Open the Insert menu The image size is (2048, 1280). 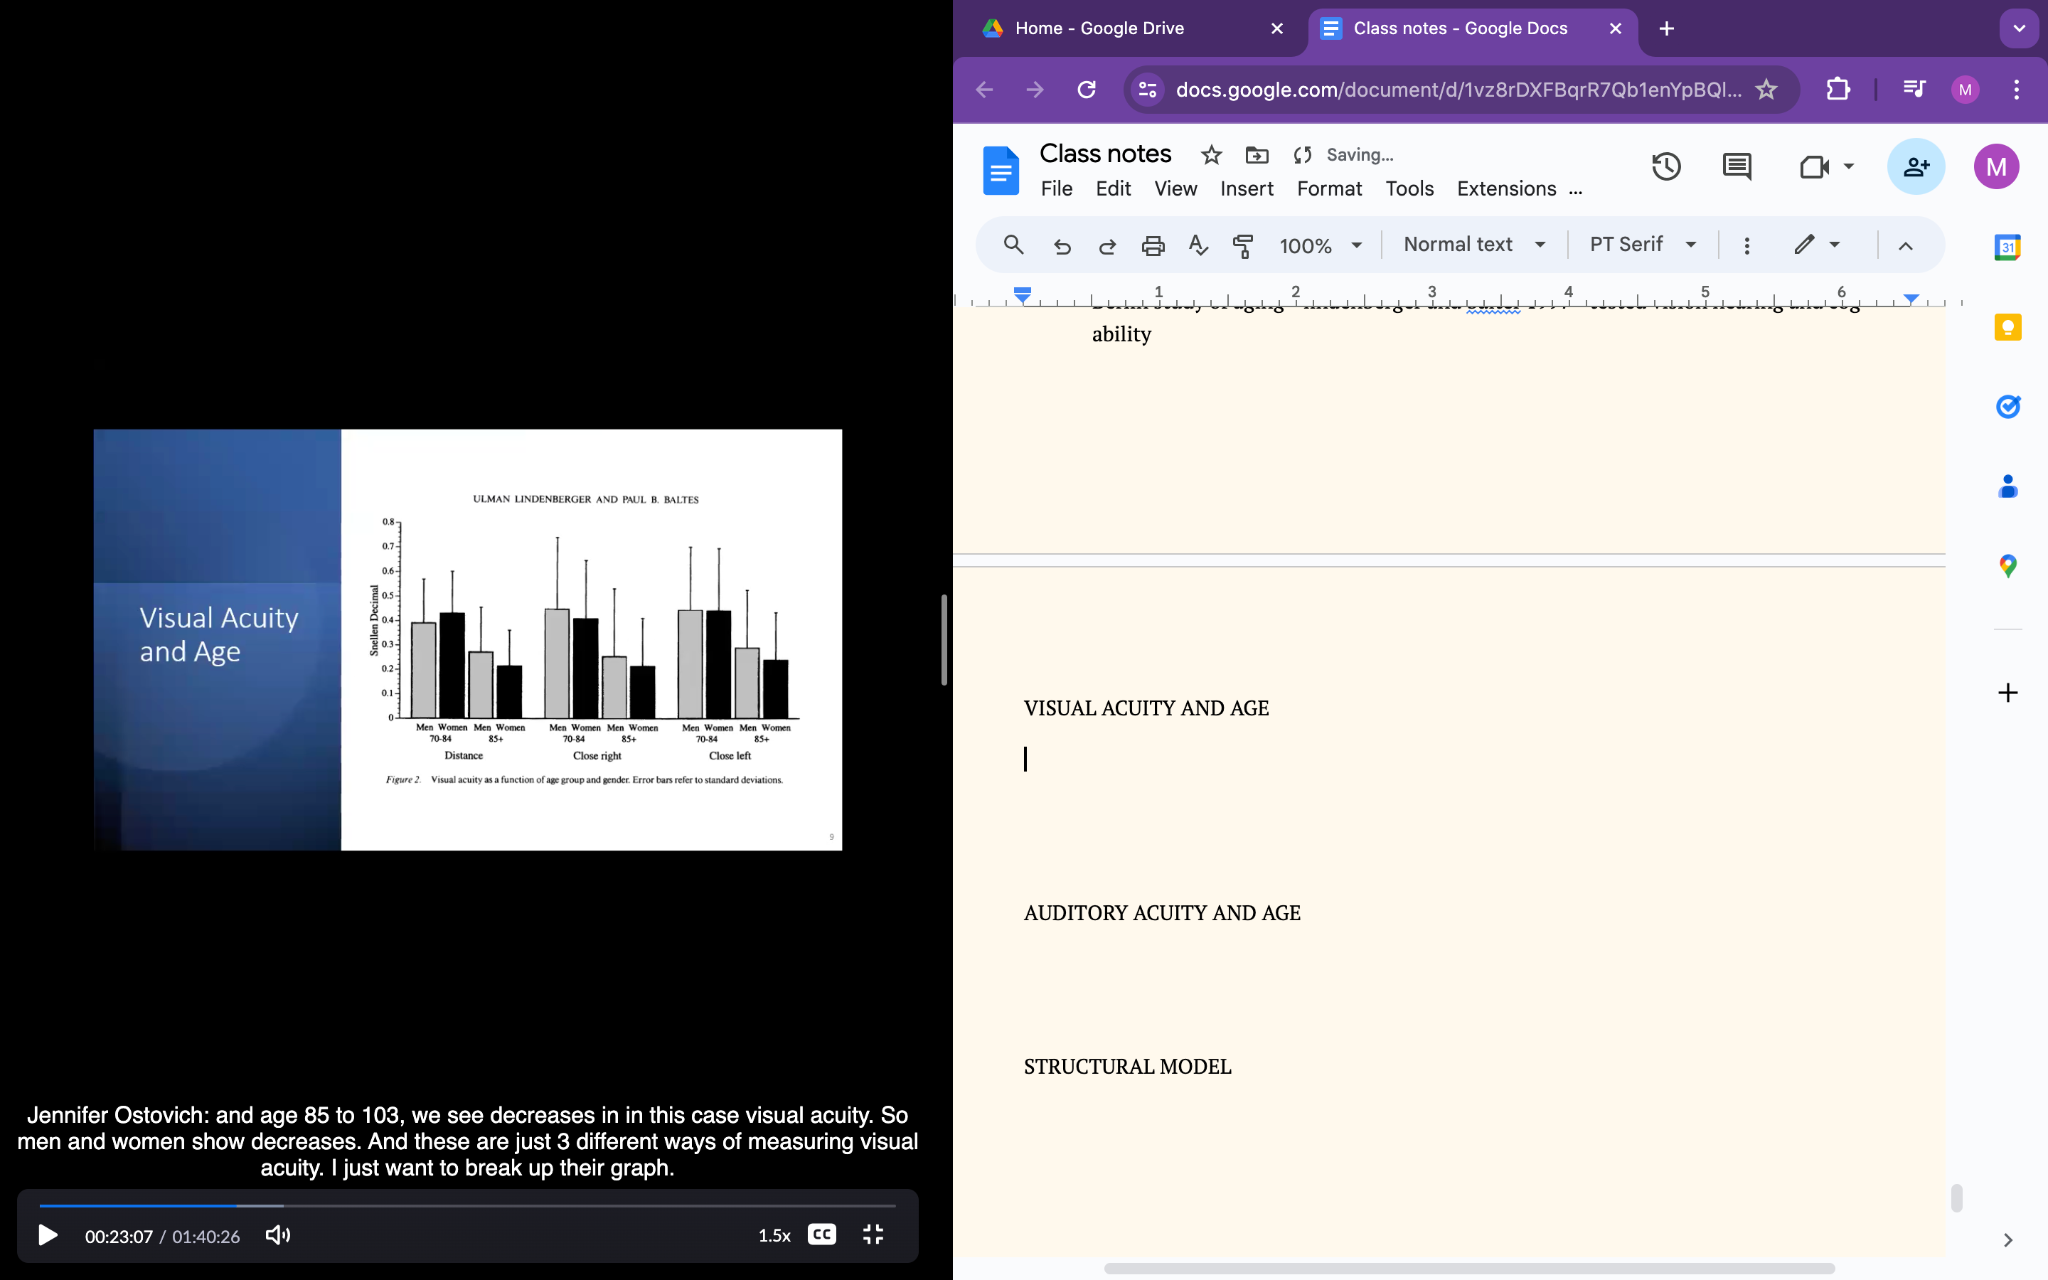click(x=1246, y=189)
